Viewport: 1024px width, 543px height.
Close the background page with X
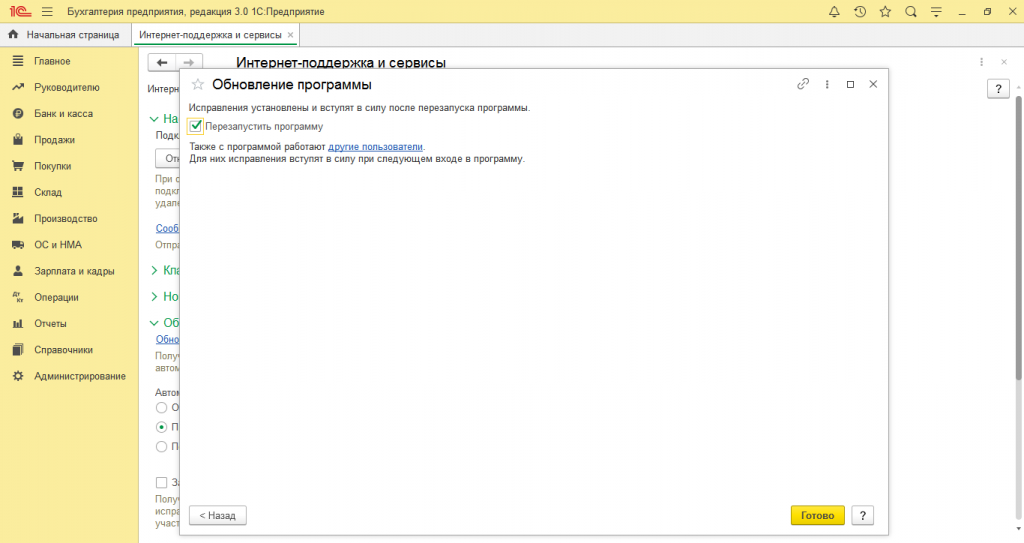[1004, 62]
